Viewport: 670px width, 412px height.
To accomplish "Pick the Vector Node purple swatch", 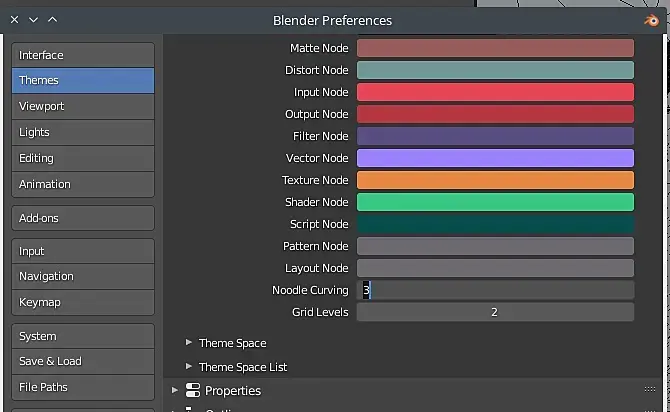I will [x=495, y=158].
